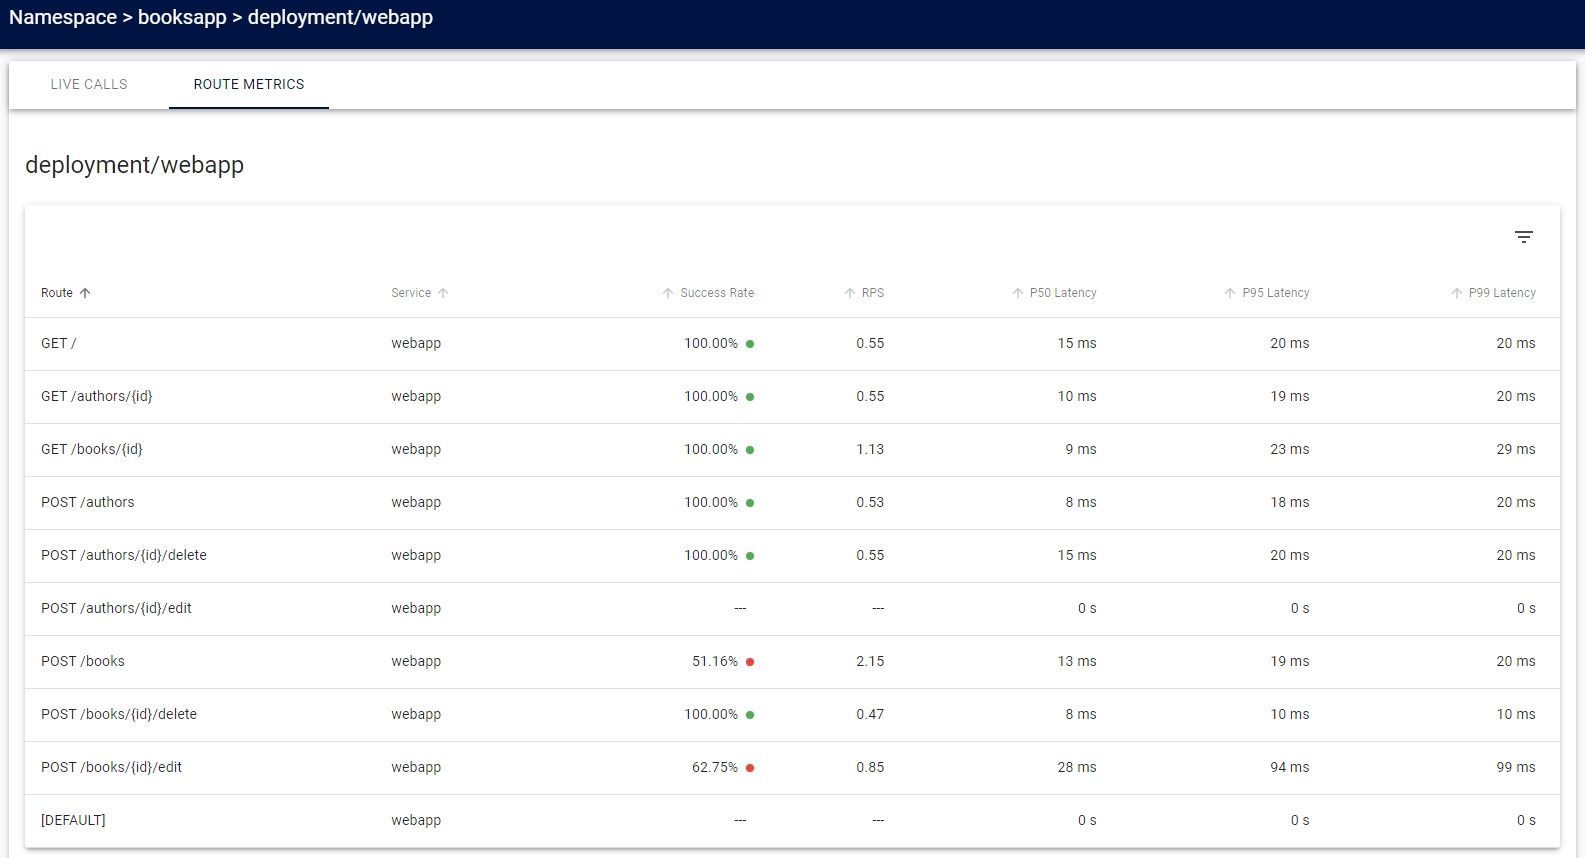The height and width of the screenshot is (858, 1585).
Task: Select the [DEFAULT] route row
Action: point(73,820)
